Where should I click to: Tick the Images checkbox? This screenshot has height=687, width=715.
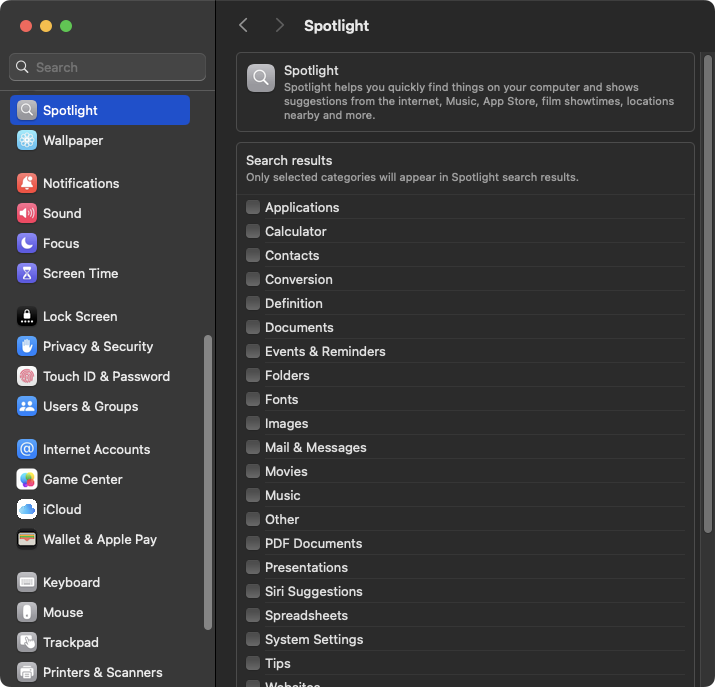pyautogui.click(x=253, y=423)
